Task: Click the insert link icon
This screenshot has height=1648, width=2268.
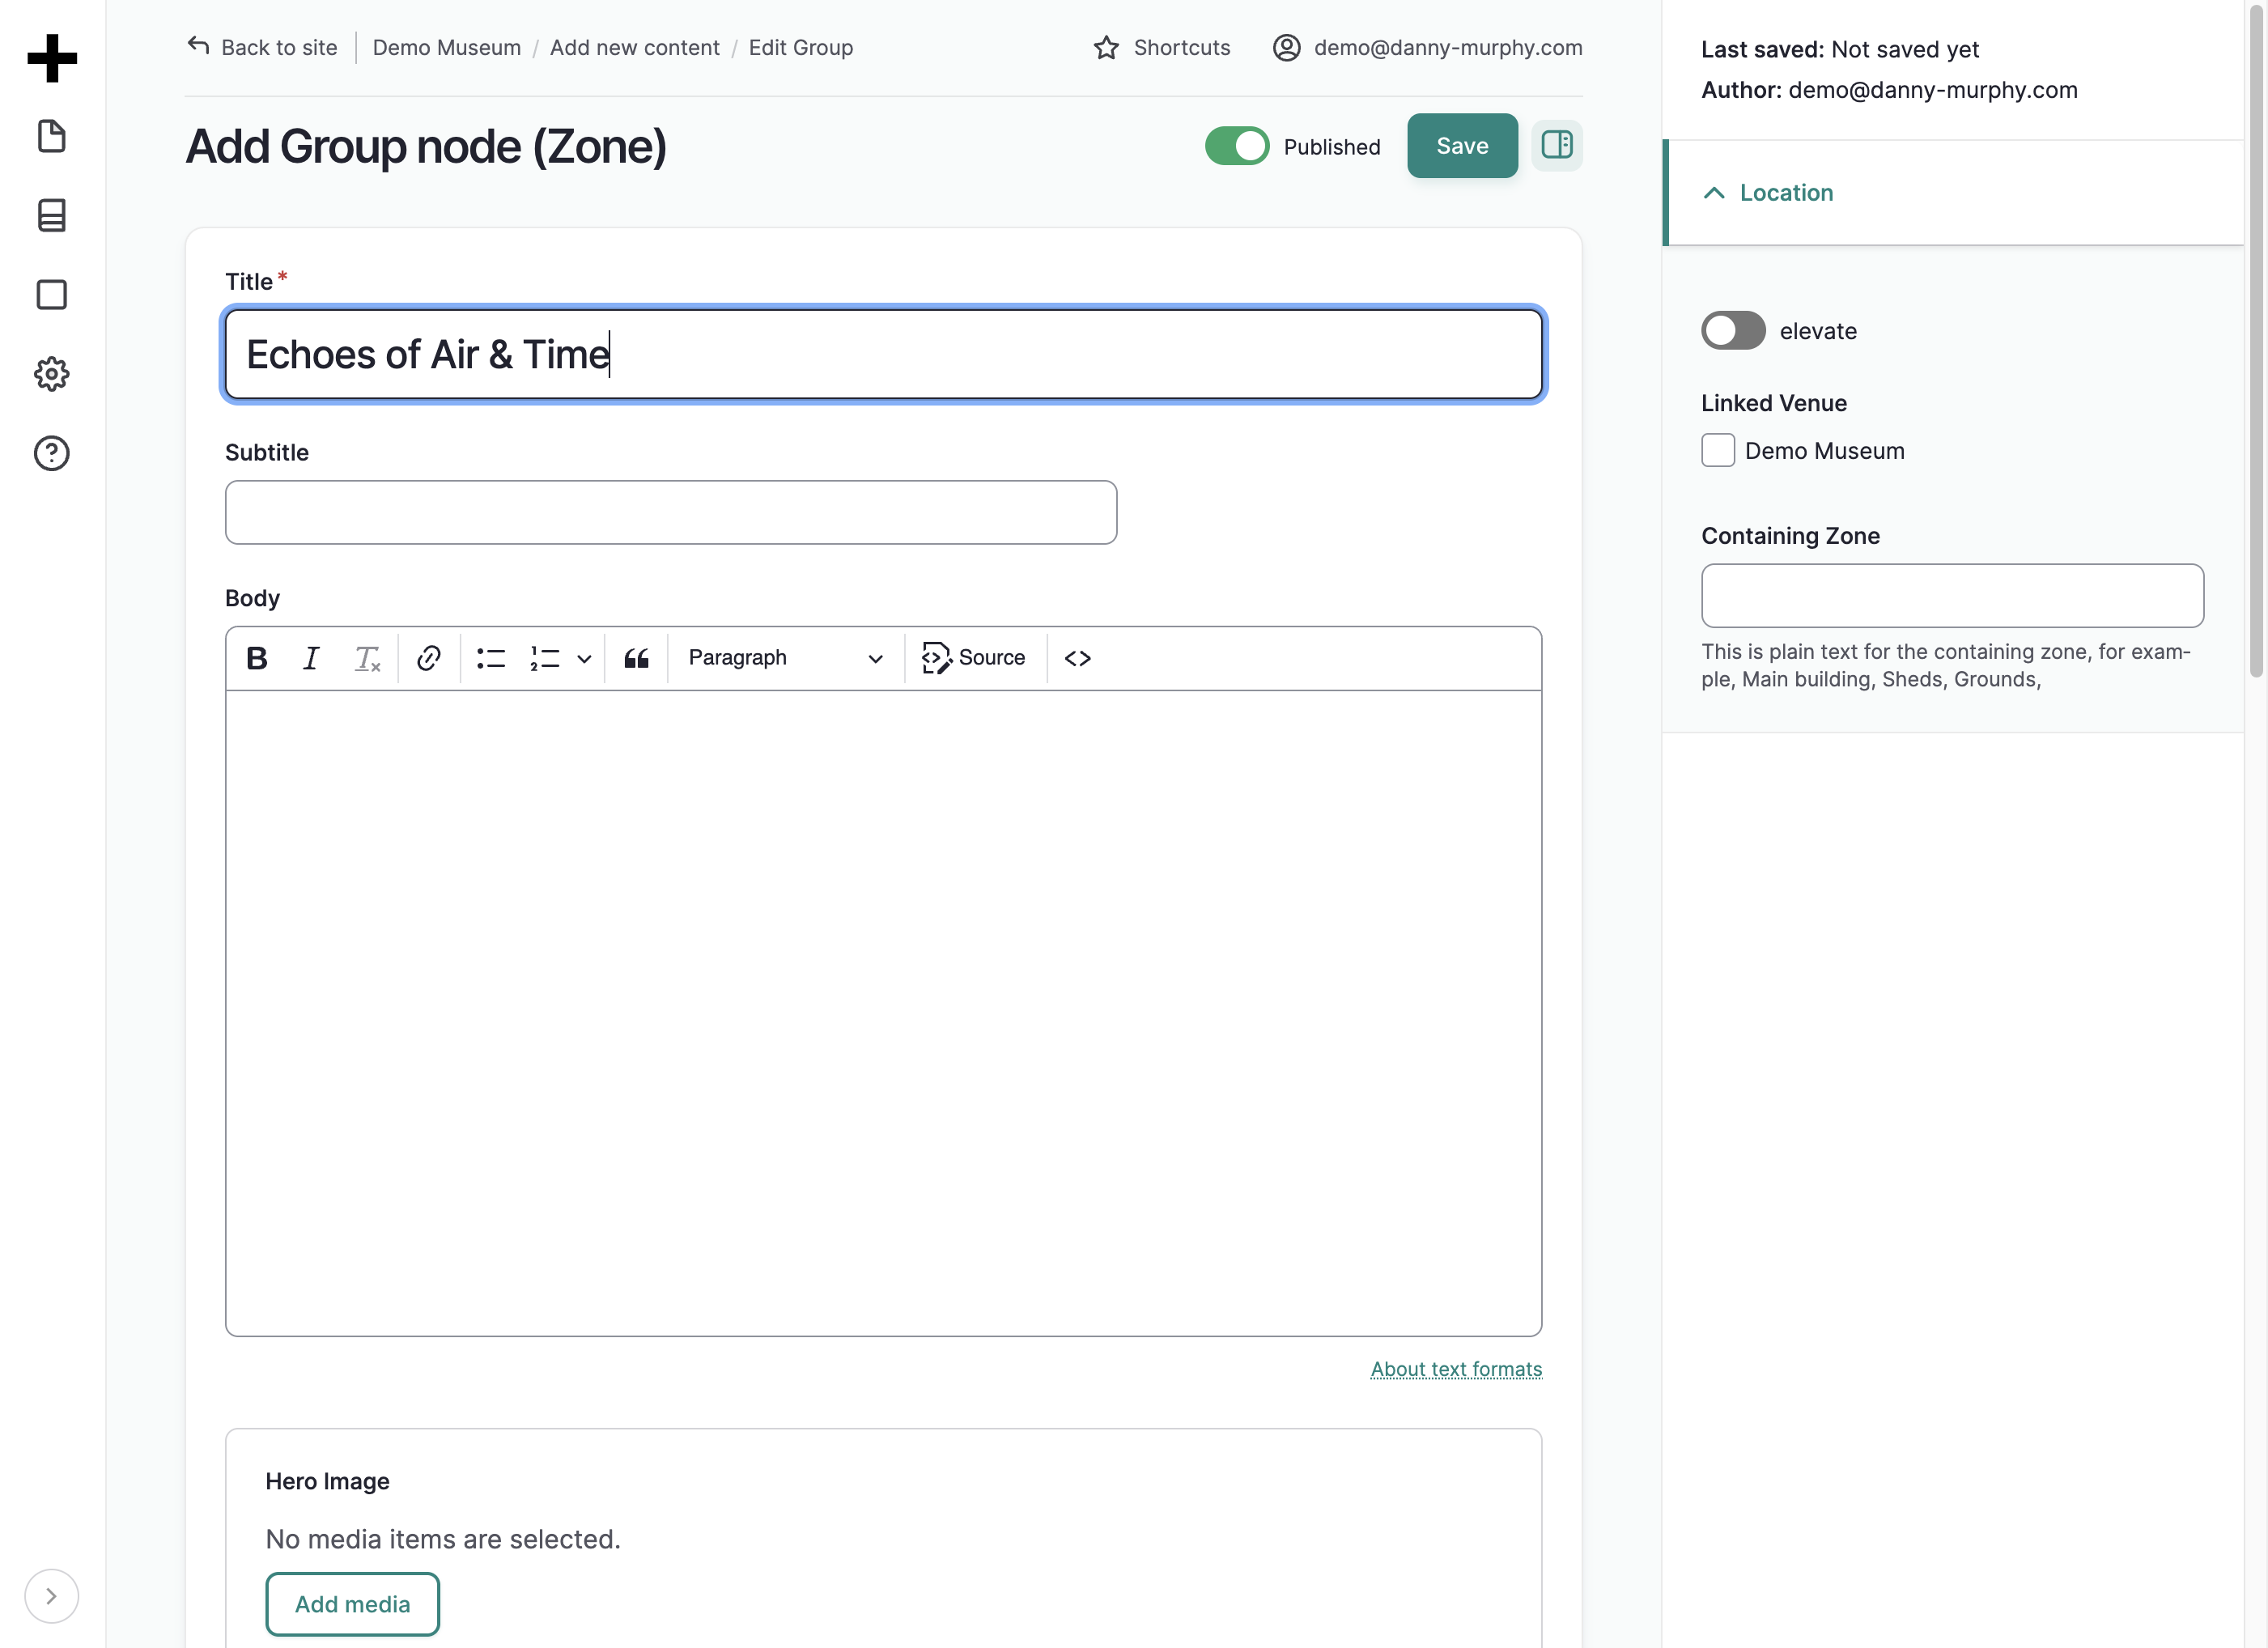Action: [x=429, y=658]
